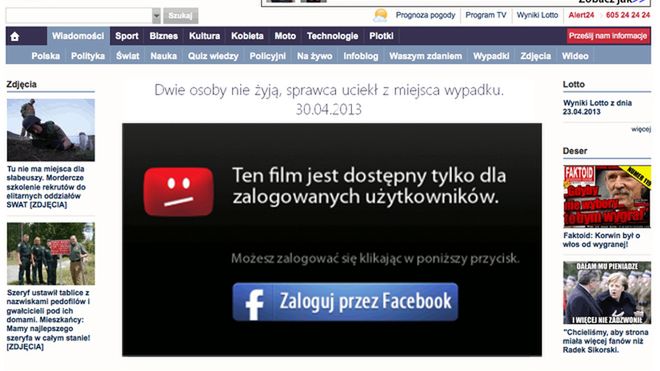Open the Plotki section
660x371 pixels.
point(381,36)
